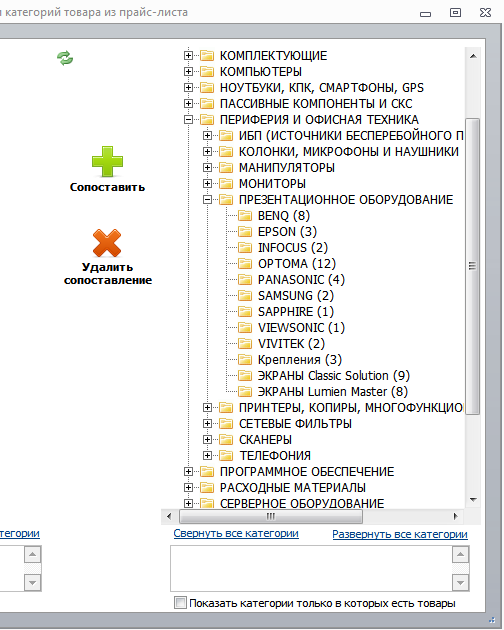The height and width of the screenshot is (630, 504).
Task: Expand ПАССИВНЫЕ КОМПОНЕНТЫ И СКС node
Action: (188, 104)
